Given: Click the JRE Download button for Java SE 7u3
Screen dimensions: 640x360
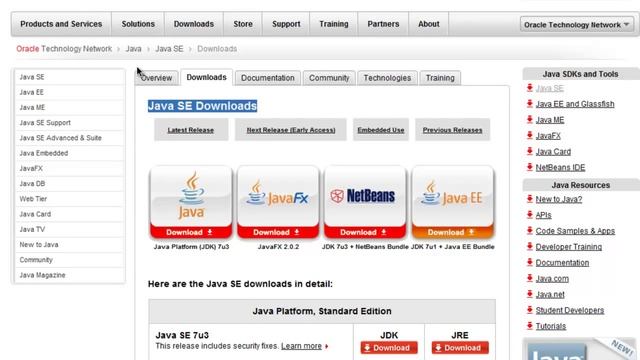Looking at the screenshot, I should coord(460,348).
